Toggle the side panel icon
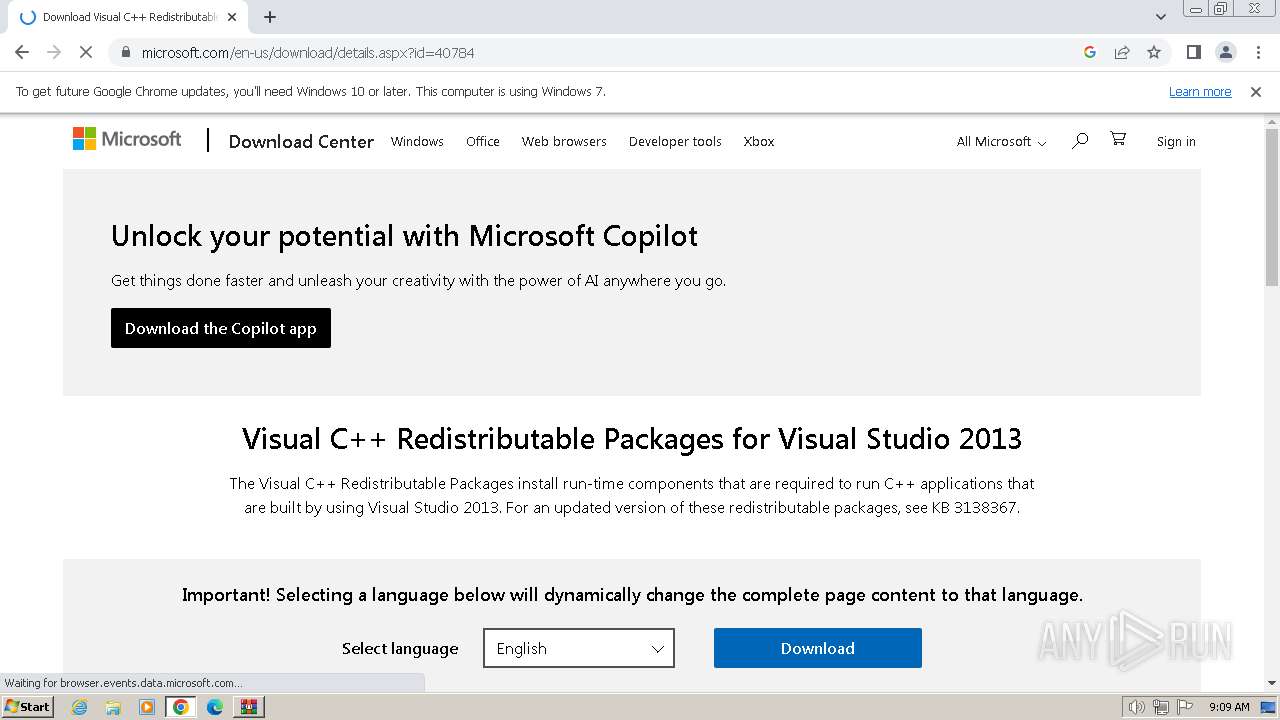The image size is (1280, 720). click(1193, 52)
